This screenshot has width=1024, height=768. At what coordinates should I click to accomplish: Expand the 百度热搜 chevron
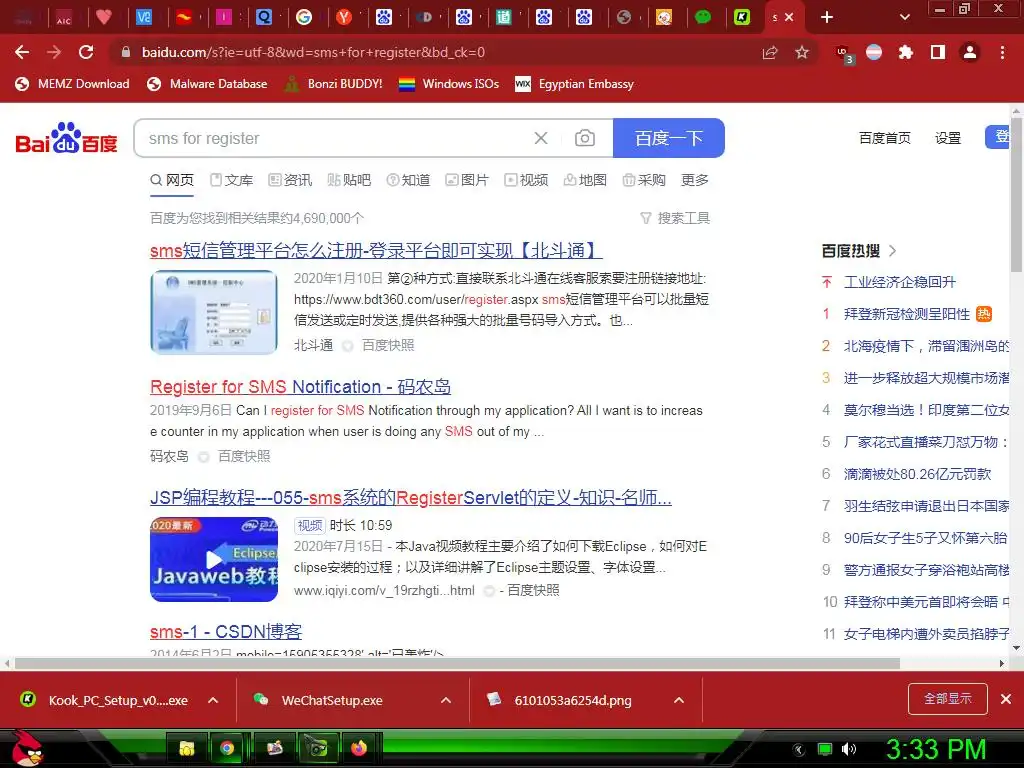893,251
